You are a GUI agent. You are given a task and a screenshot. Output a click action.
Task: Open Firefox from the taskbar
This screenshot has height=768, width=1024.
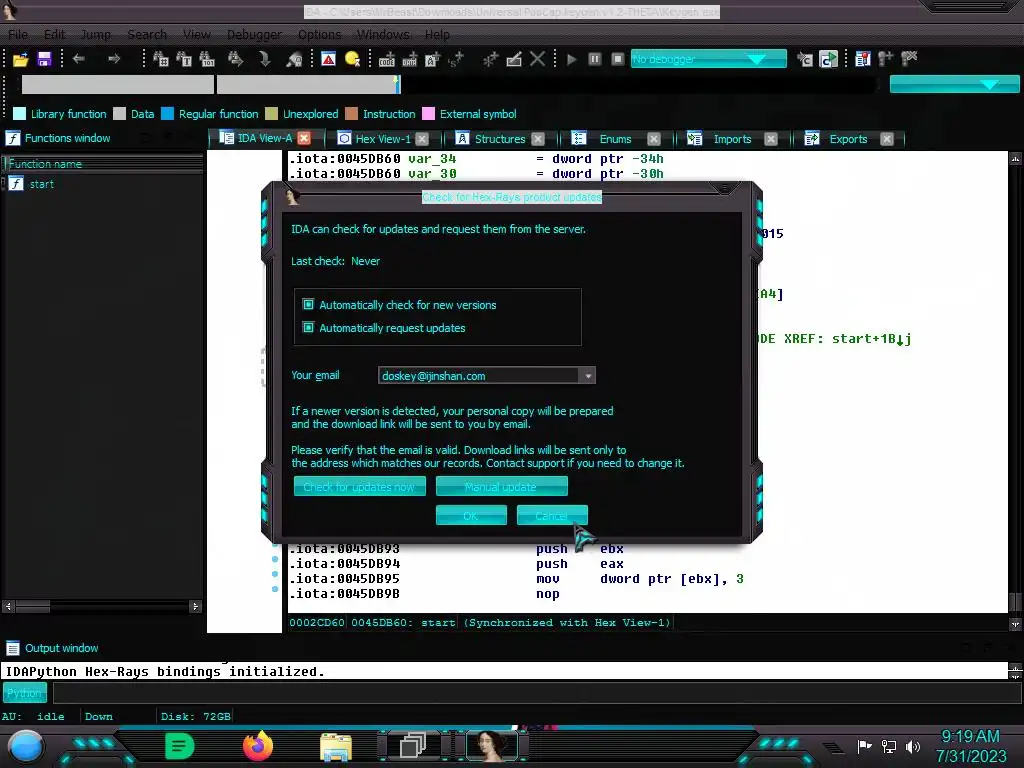click(257, 746)
